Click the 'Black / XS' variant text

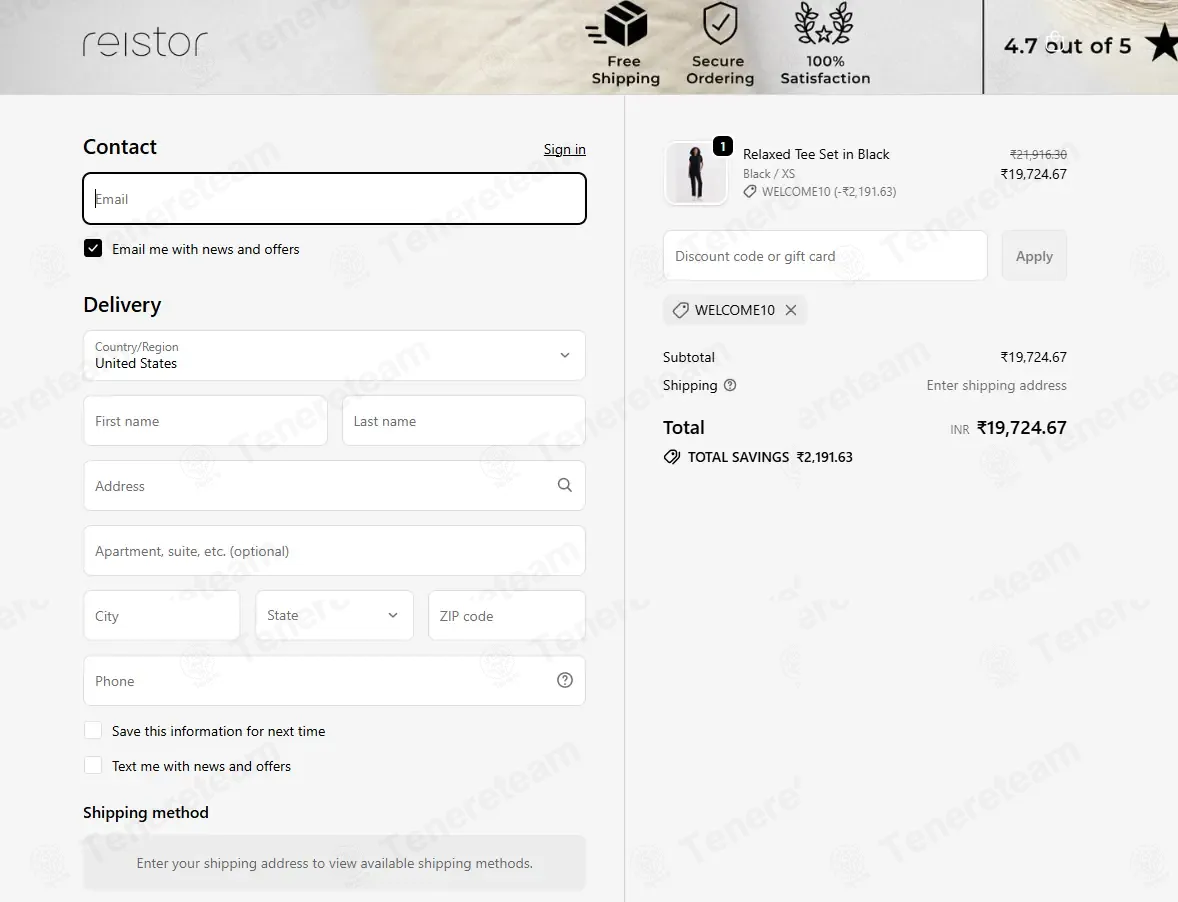pyautogui.click(x=769, y=173)
